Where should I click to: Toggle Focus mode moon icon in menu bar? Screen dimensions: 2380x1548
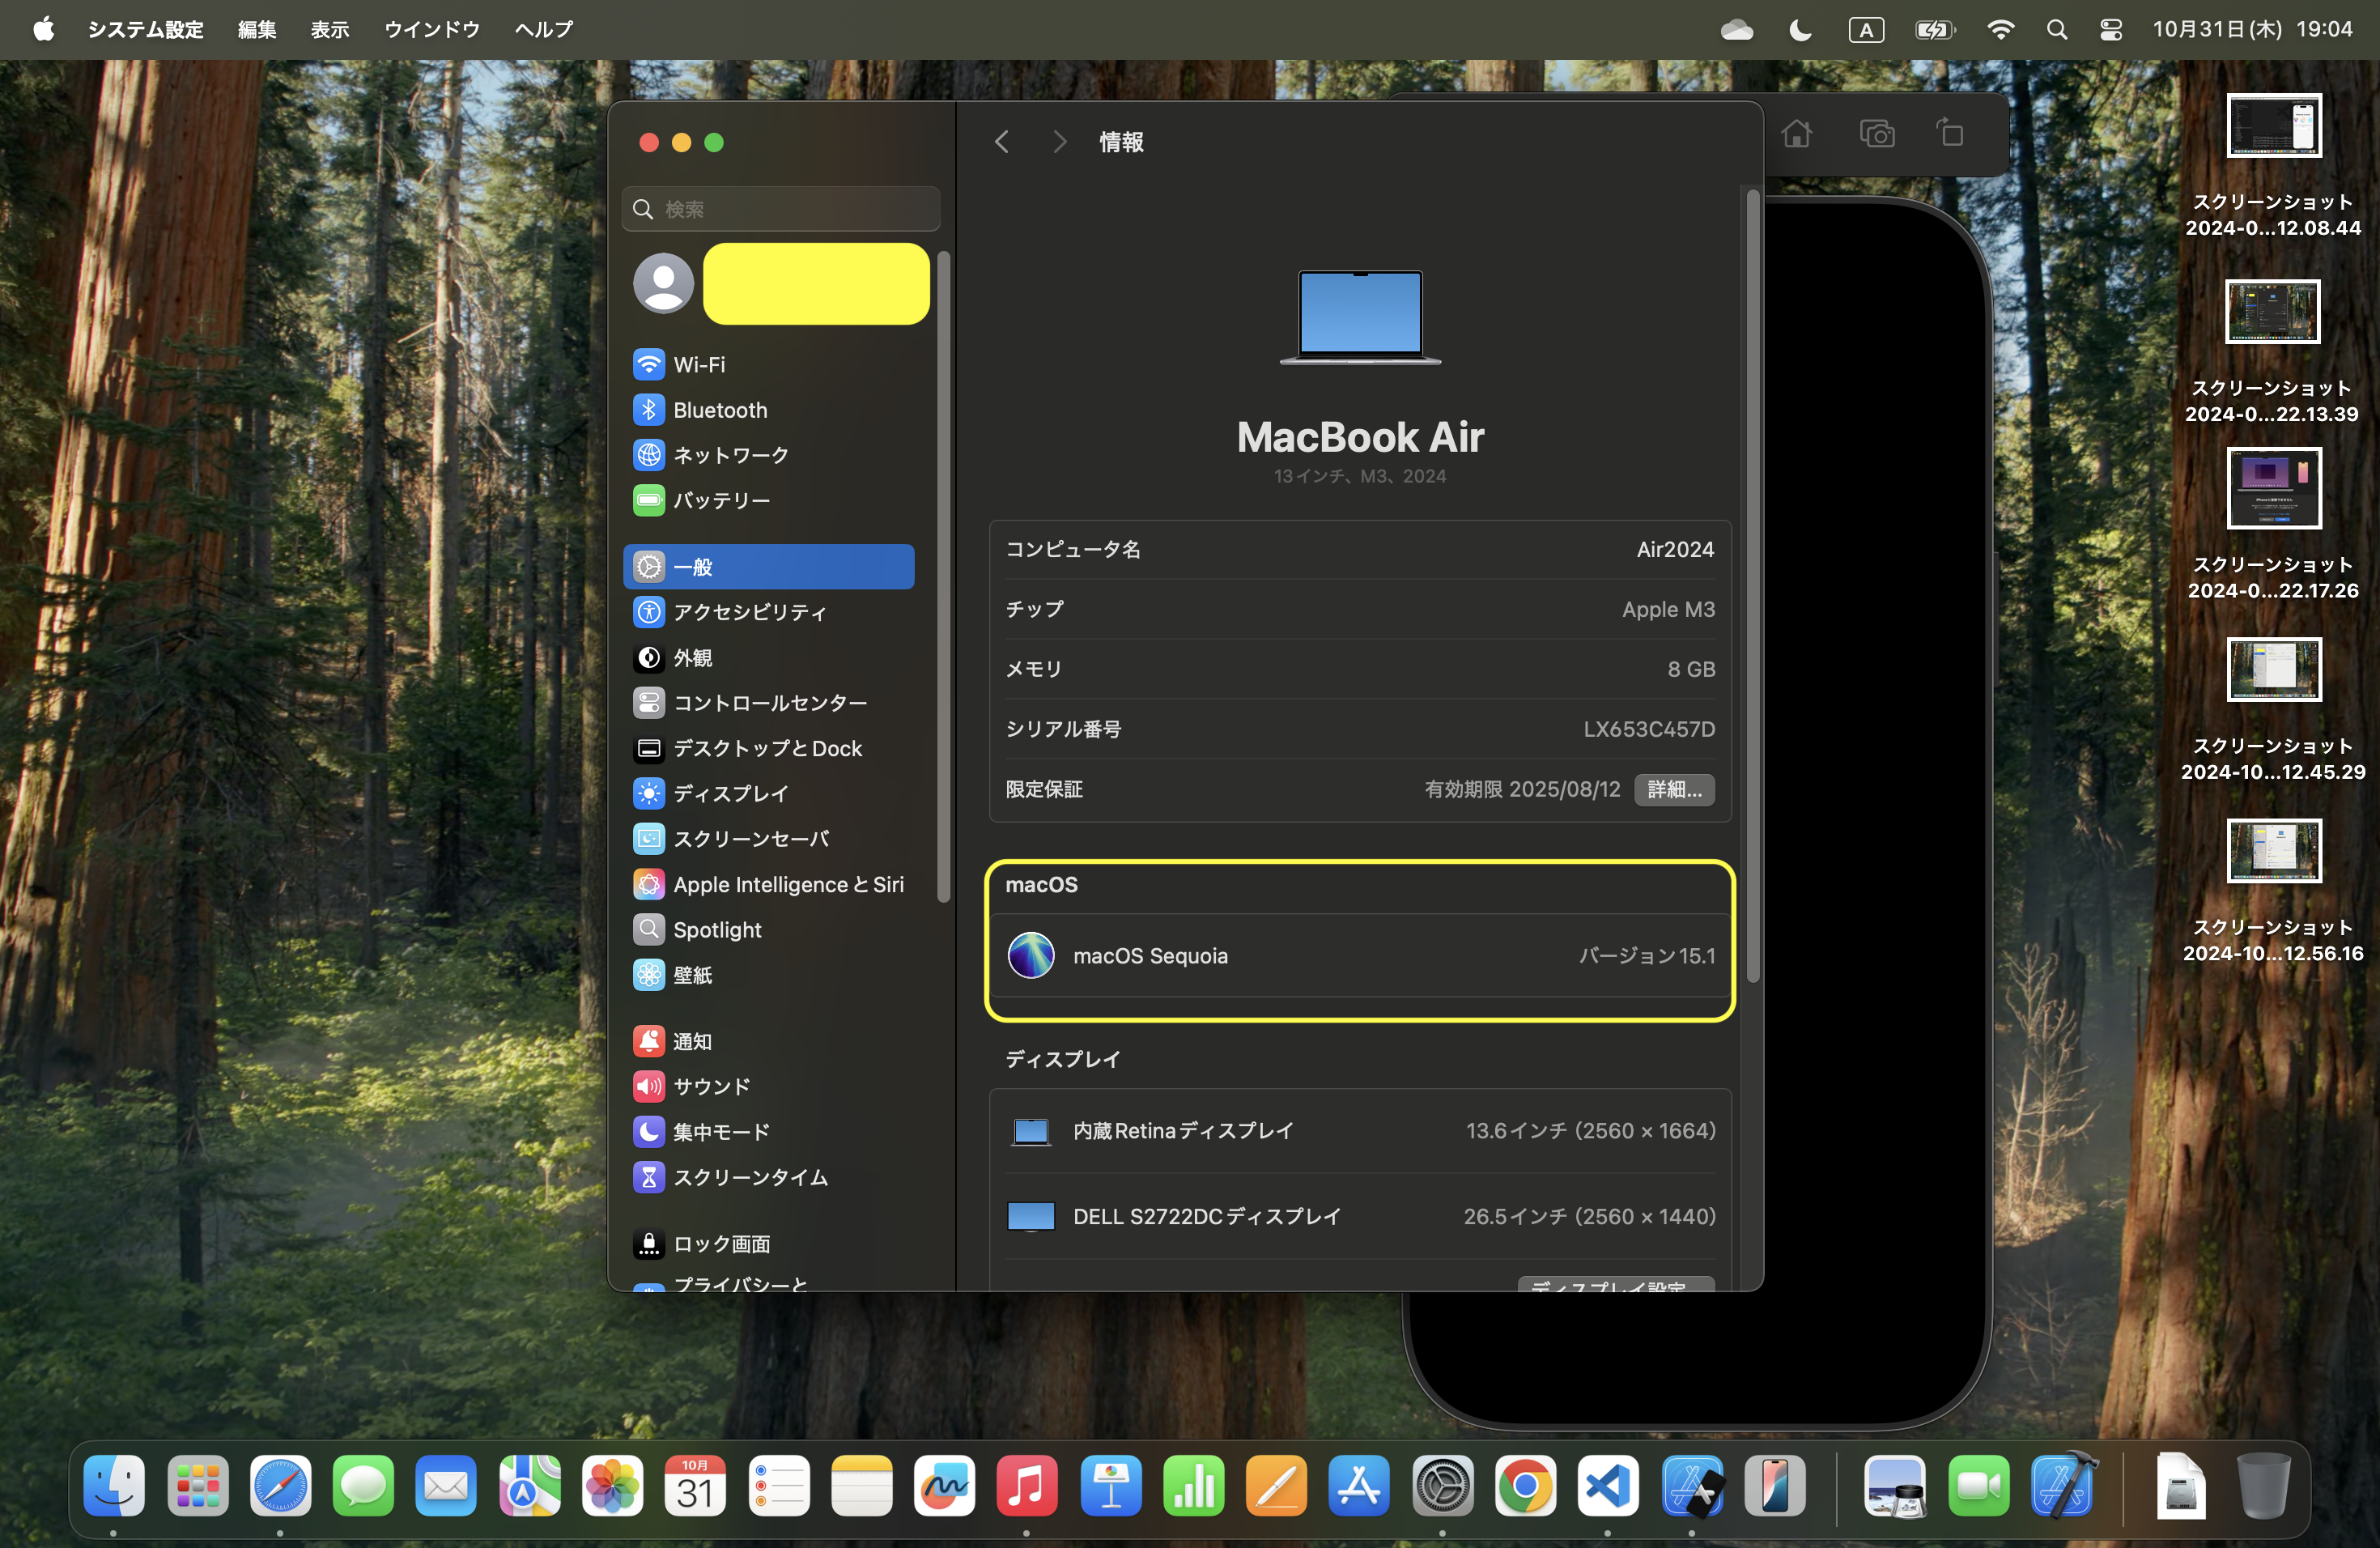click(1799, 30)
